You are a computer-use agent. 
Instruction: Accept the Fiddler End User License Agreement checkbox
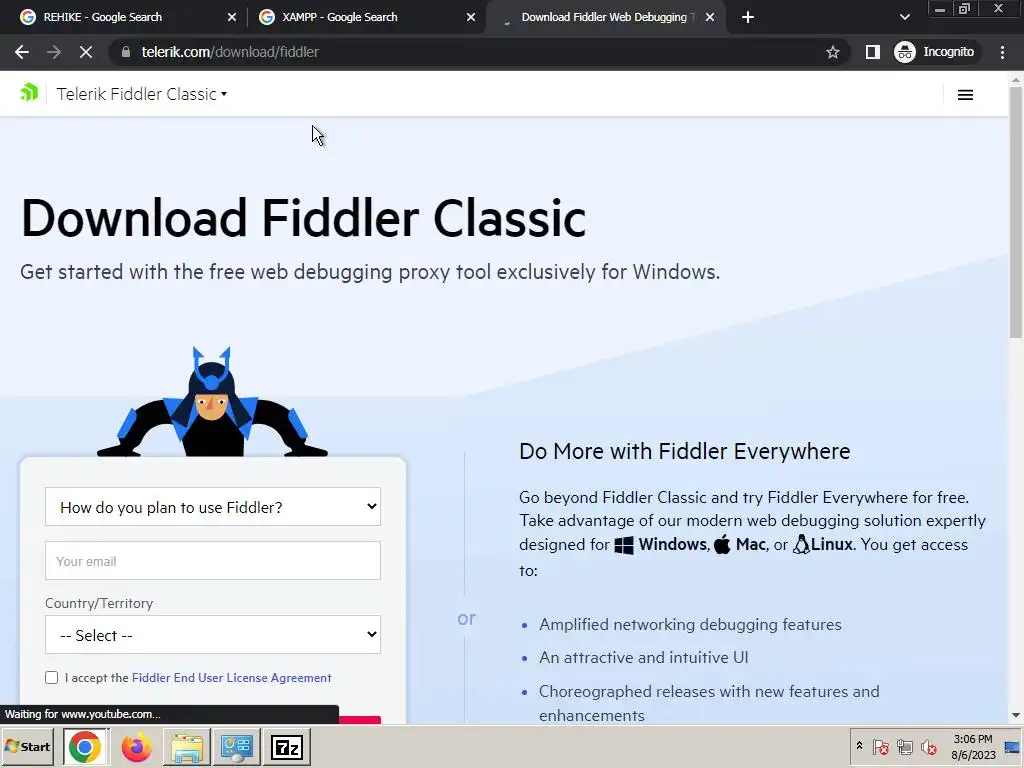(52, 677)
